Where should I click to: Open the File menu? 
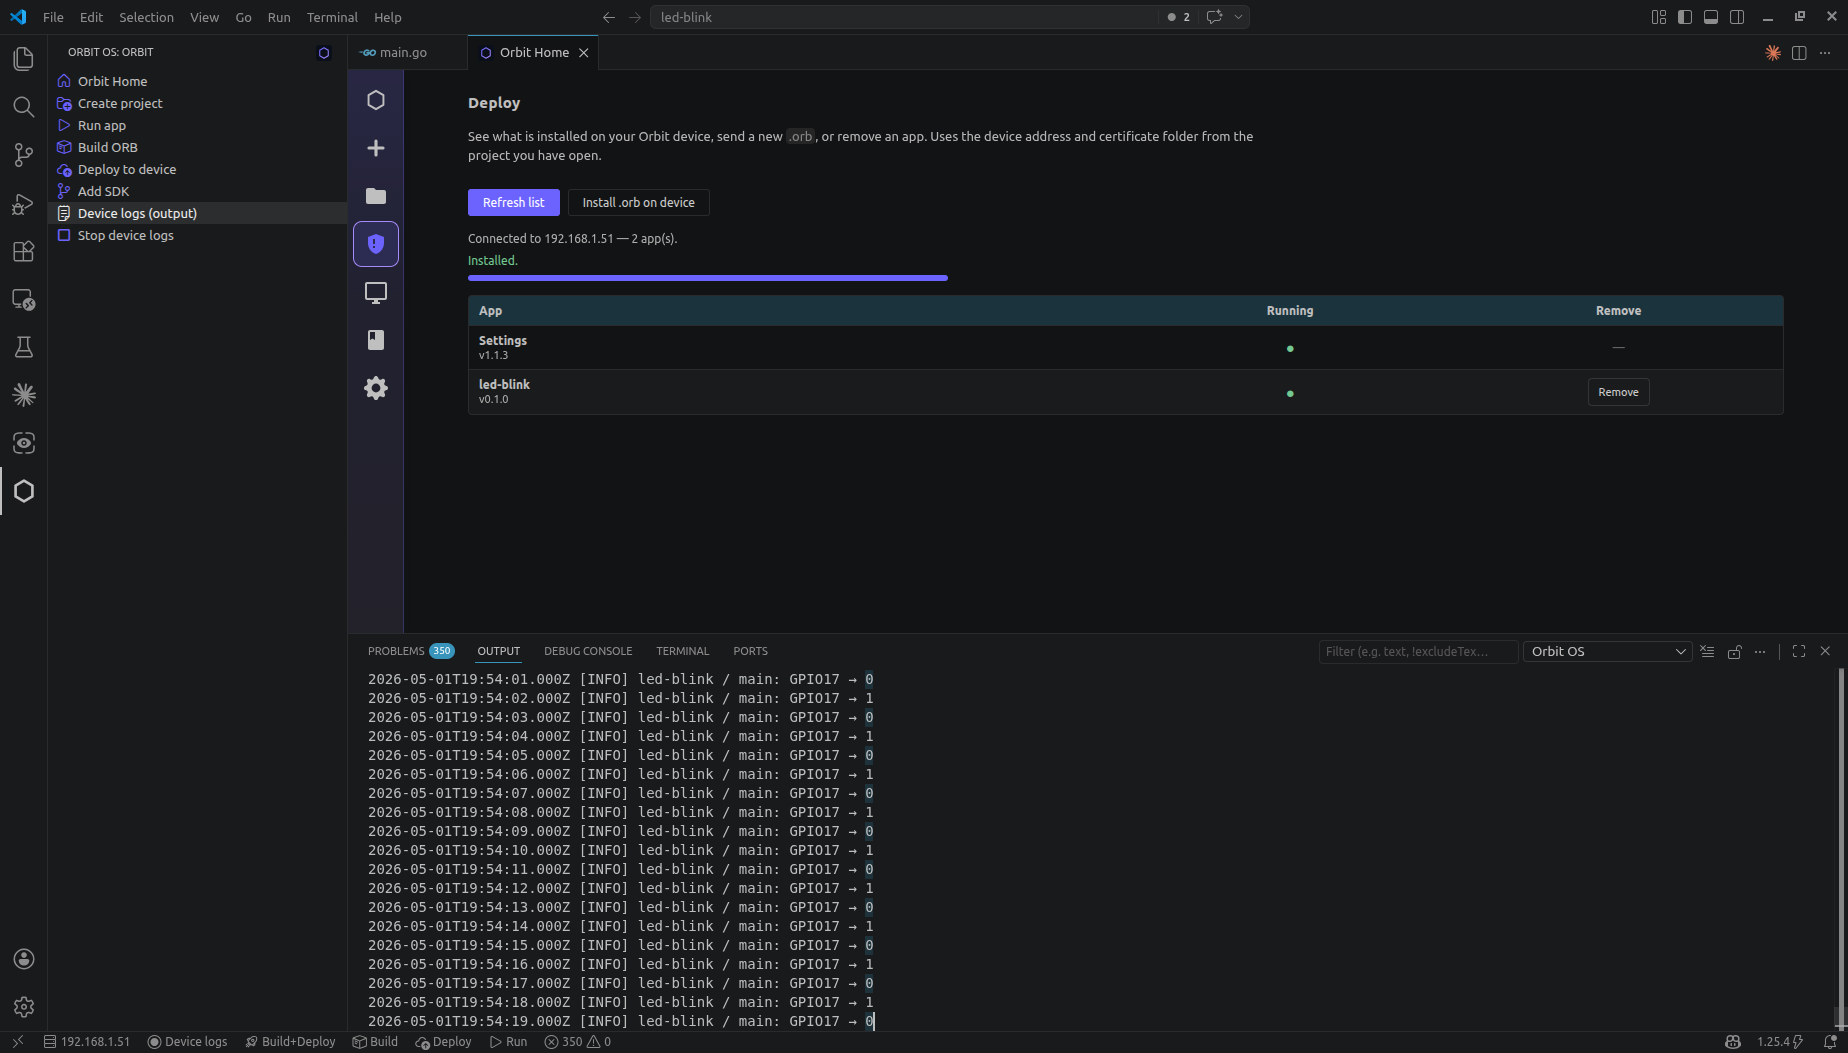tap(53, 17)
